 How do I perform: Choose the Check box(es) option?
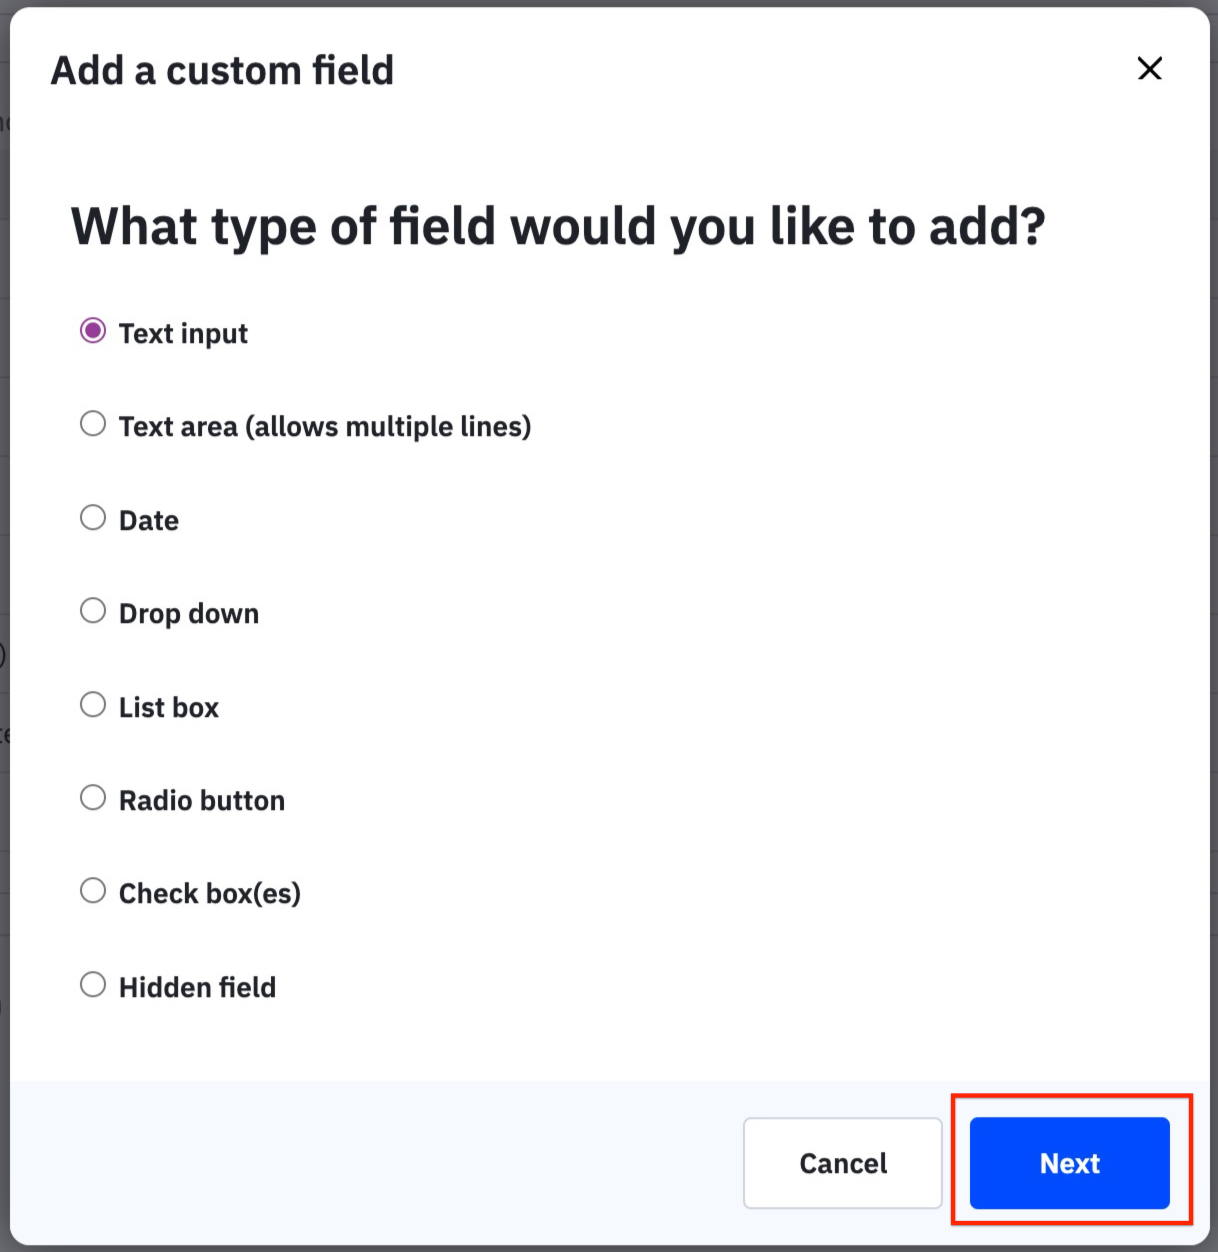93,890
